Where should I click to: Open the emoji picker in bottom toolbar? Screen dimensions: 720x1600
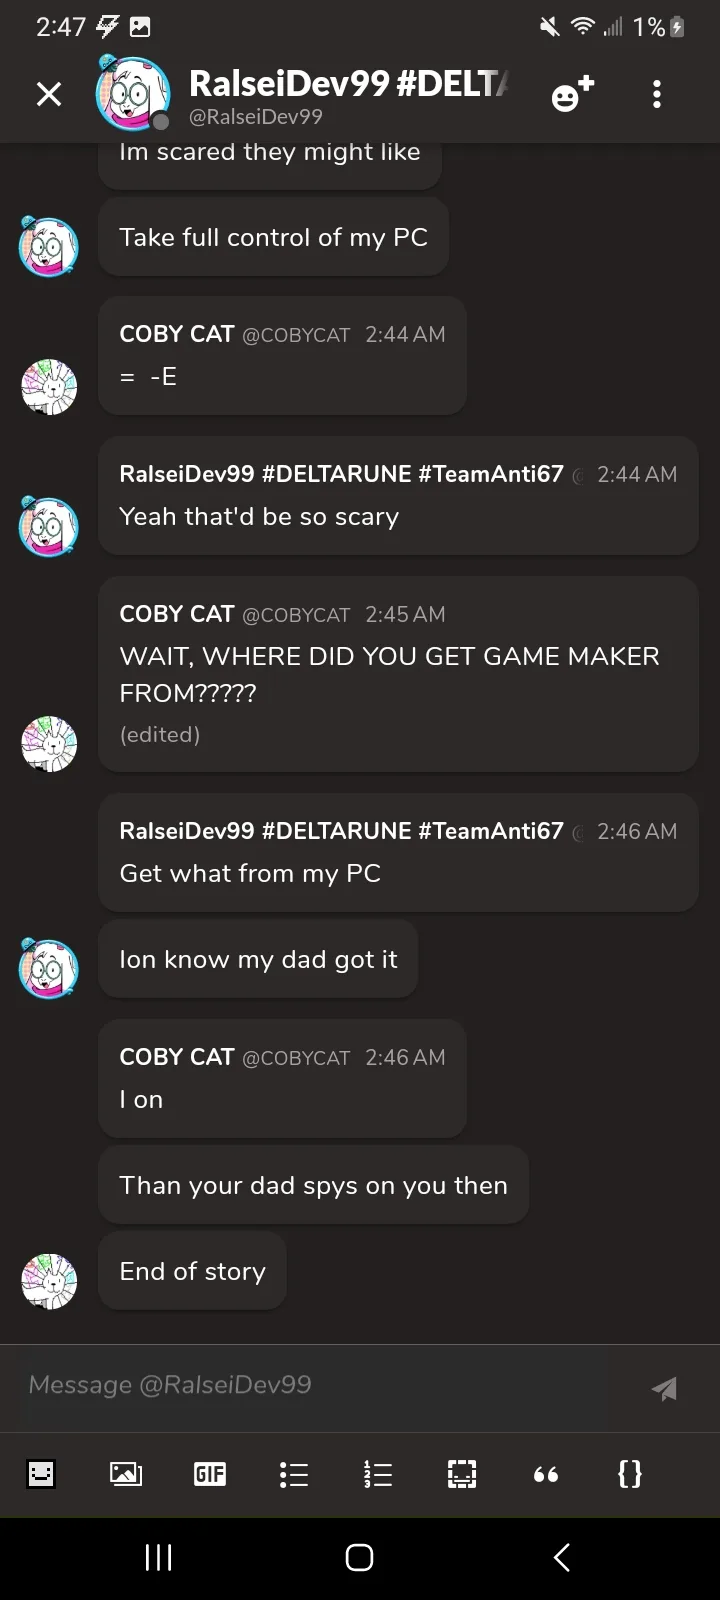41,1473
